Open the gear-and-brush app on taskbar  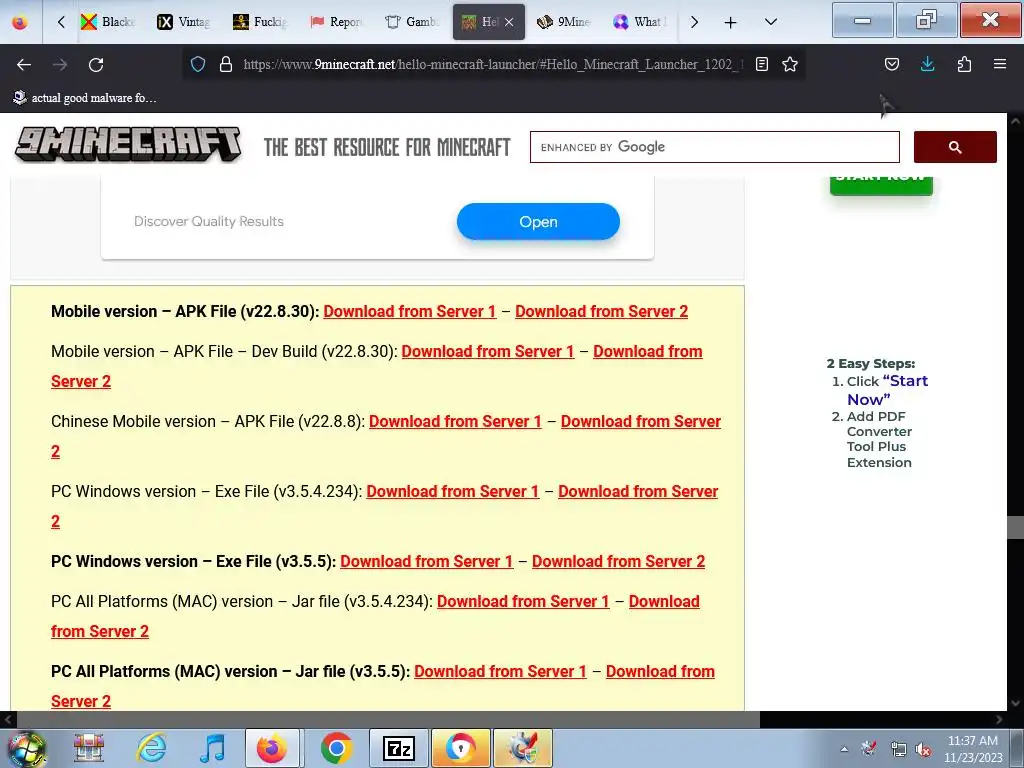click(523, 748)
